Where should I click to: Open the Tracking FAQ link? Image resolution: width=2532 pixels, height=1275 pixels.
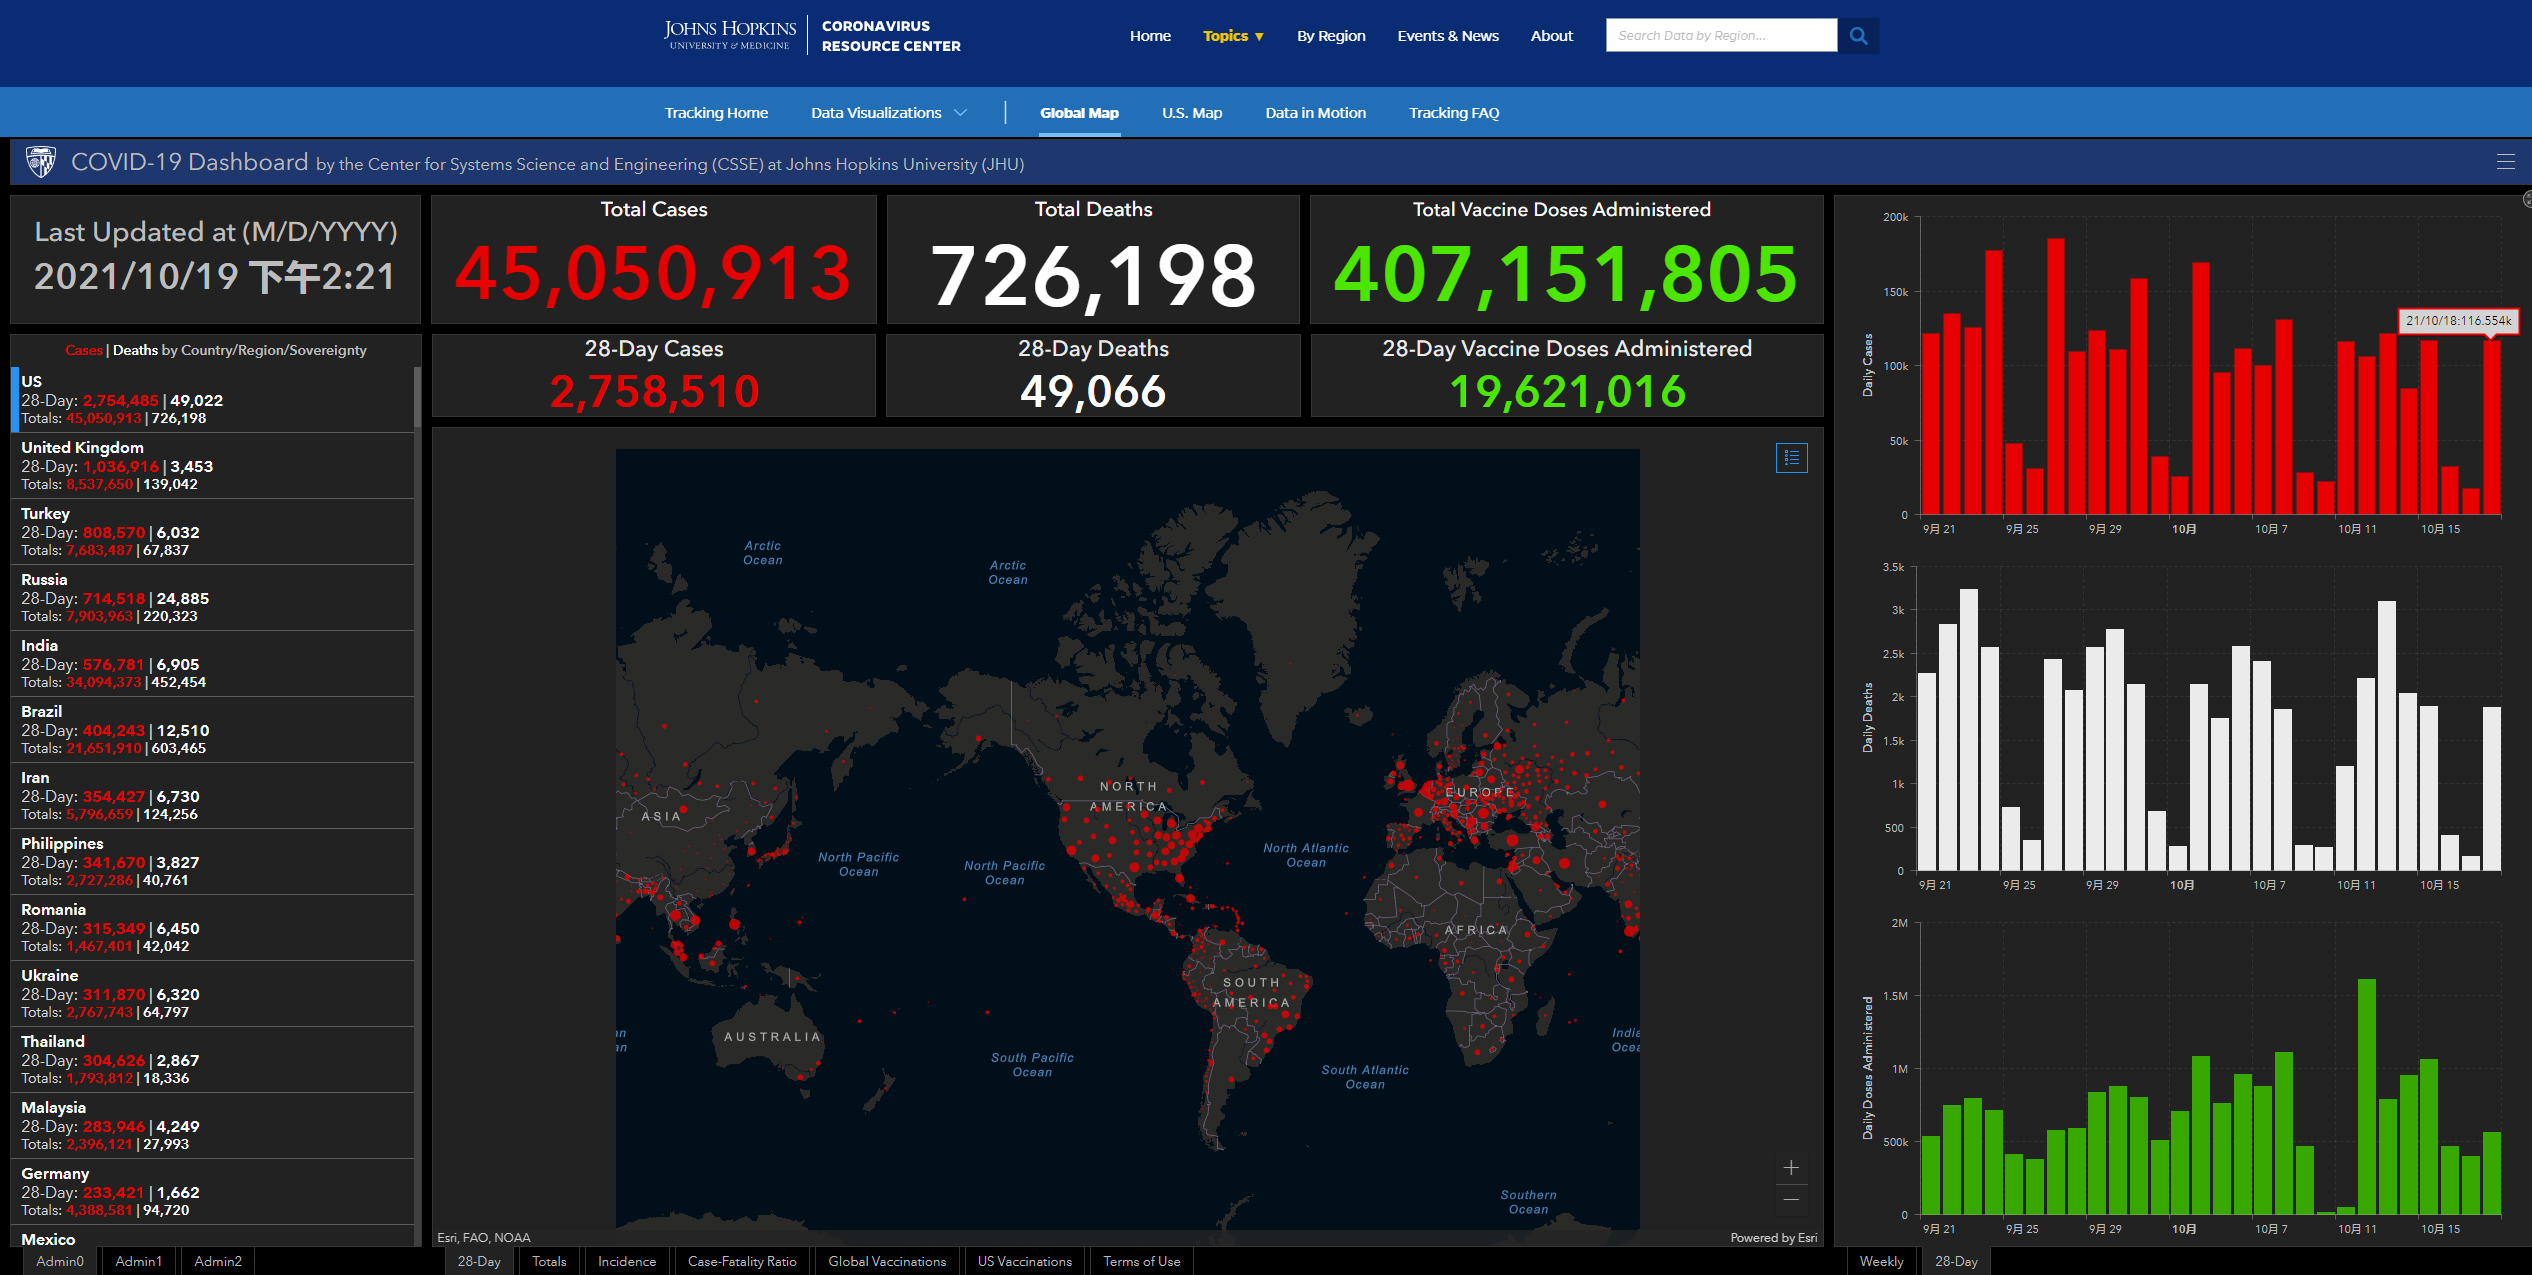pos(1454,113)
